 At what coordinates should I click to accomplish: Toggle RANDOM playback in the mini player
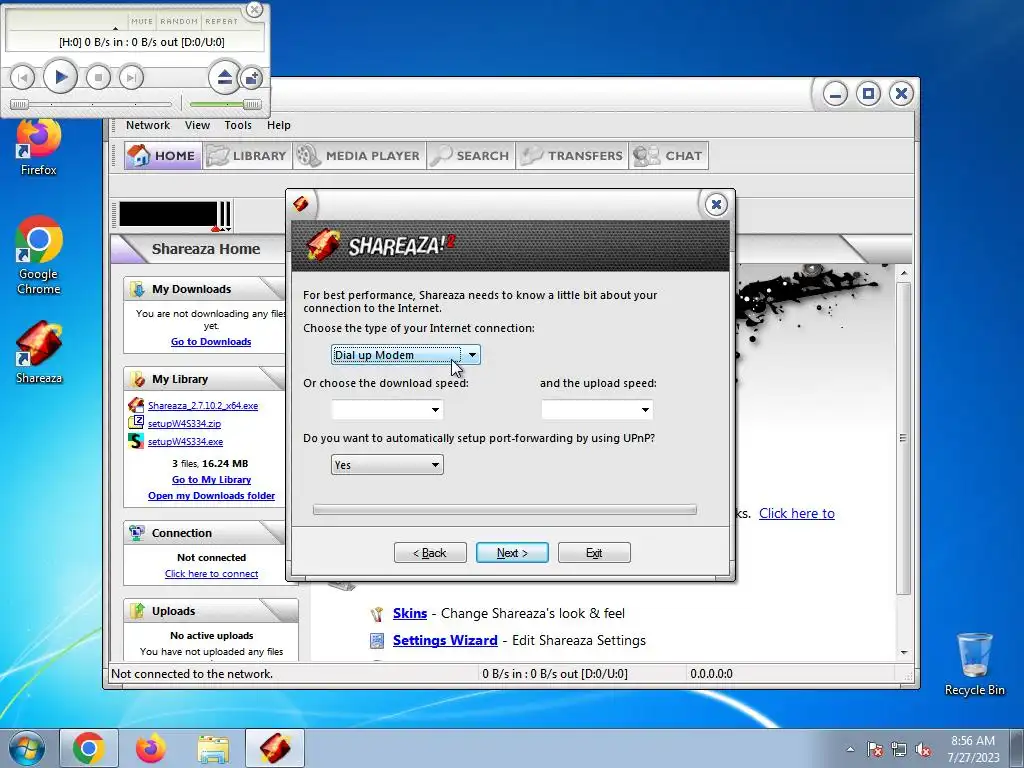[x=179, y=21]
